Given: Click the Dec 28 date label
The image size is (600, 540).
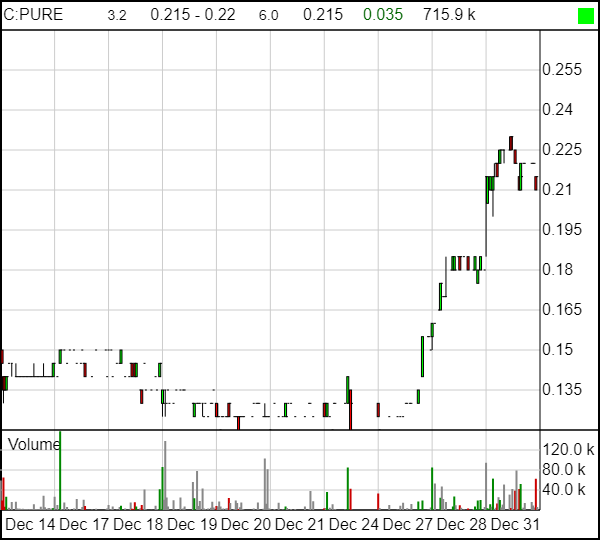Looking at the screenshot, I should click(461, 524).
